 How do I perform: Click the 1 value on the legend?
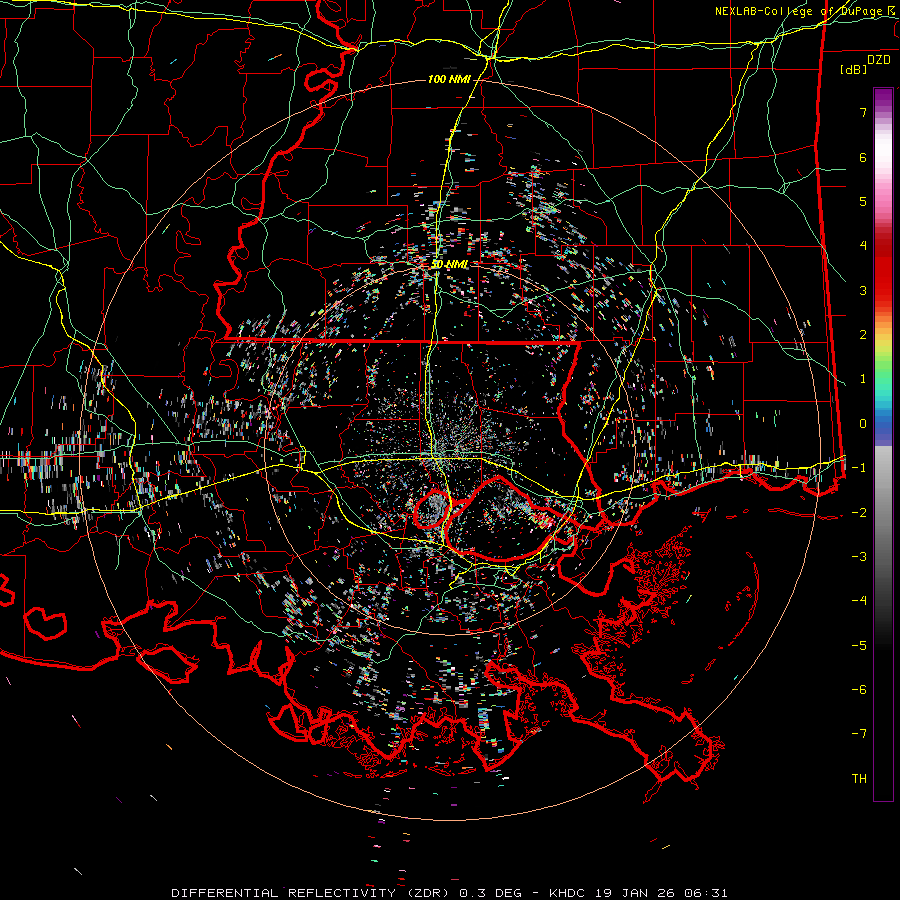click(863, 379)
